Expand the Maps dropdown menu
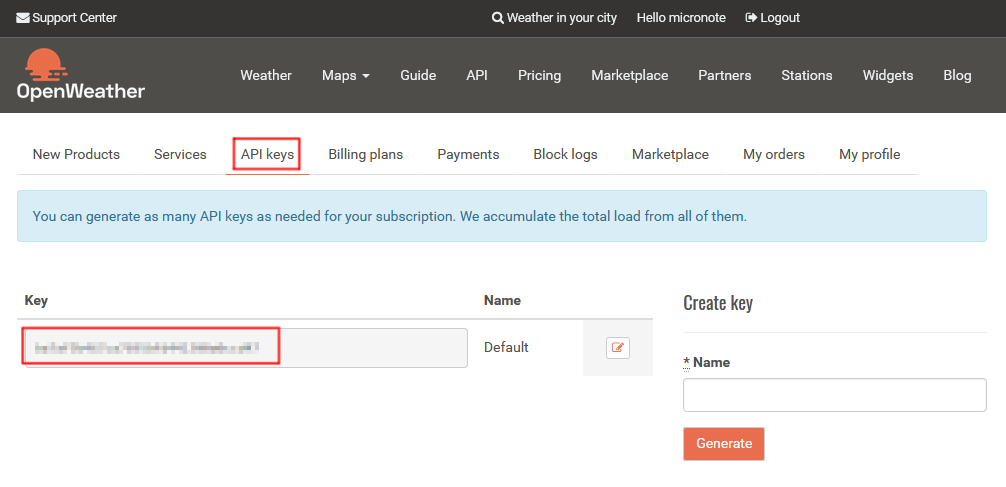This screenshot has height=487, width=1006. coord(346,75)
